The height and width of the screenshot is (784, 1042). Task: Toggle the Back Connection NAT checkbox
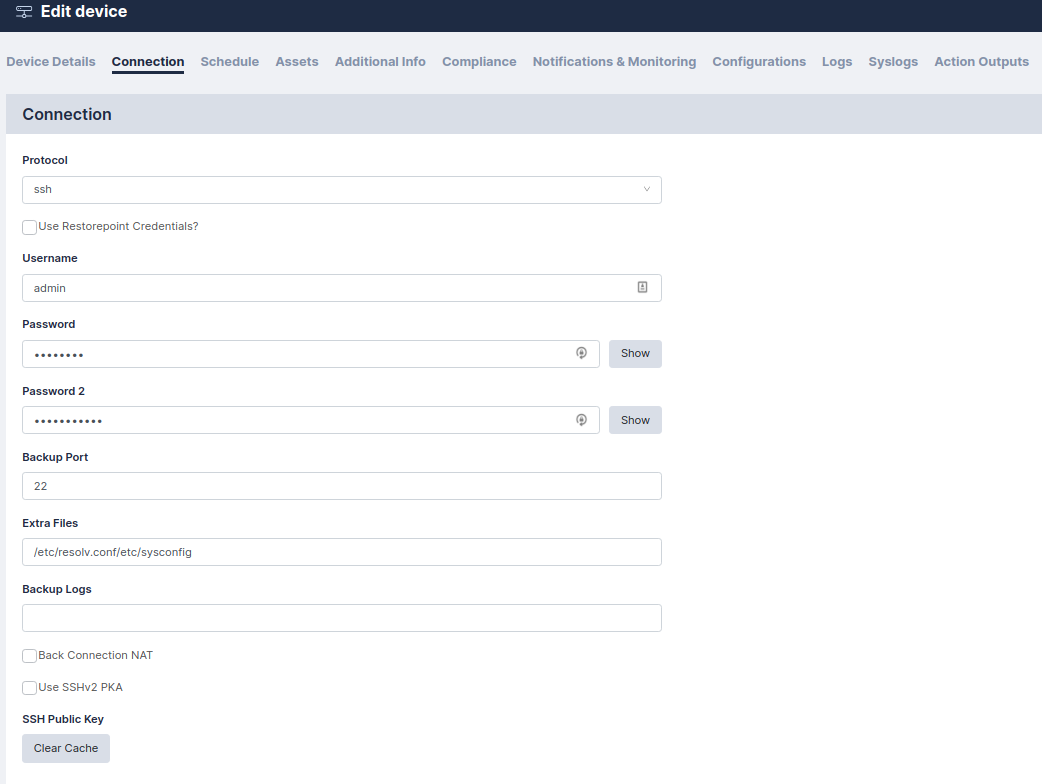click(x=29, y=656)
